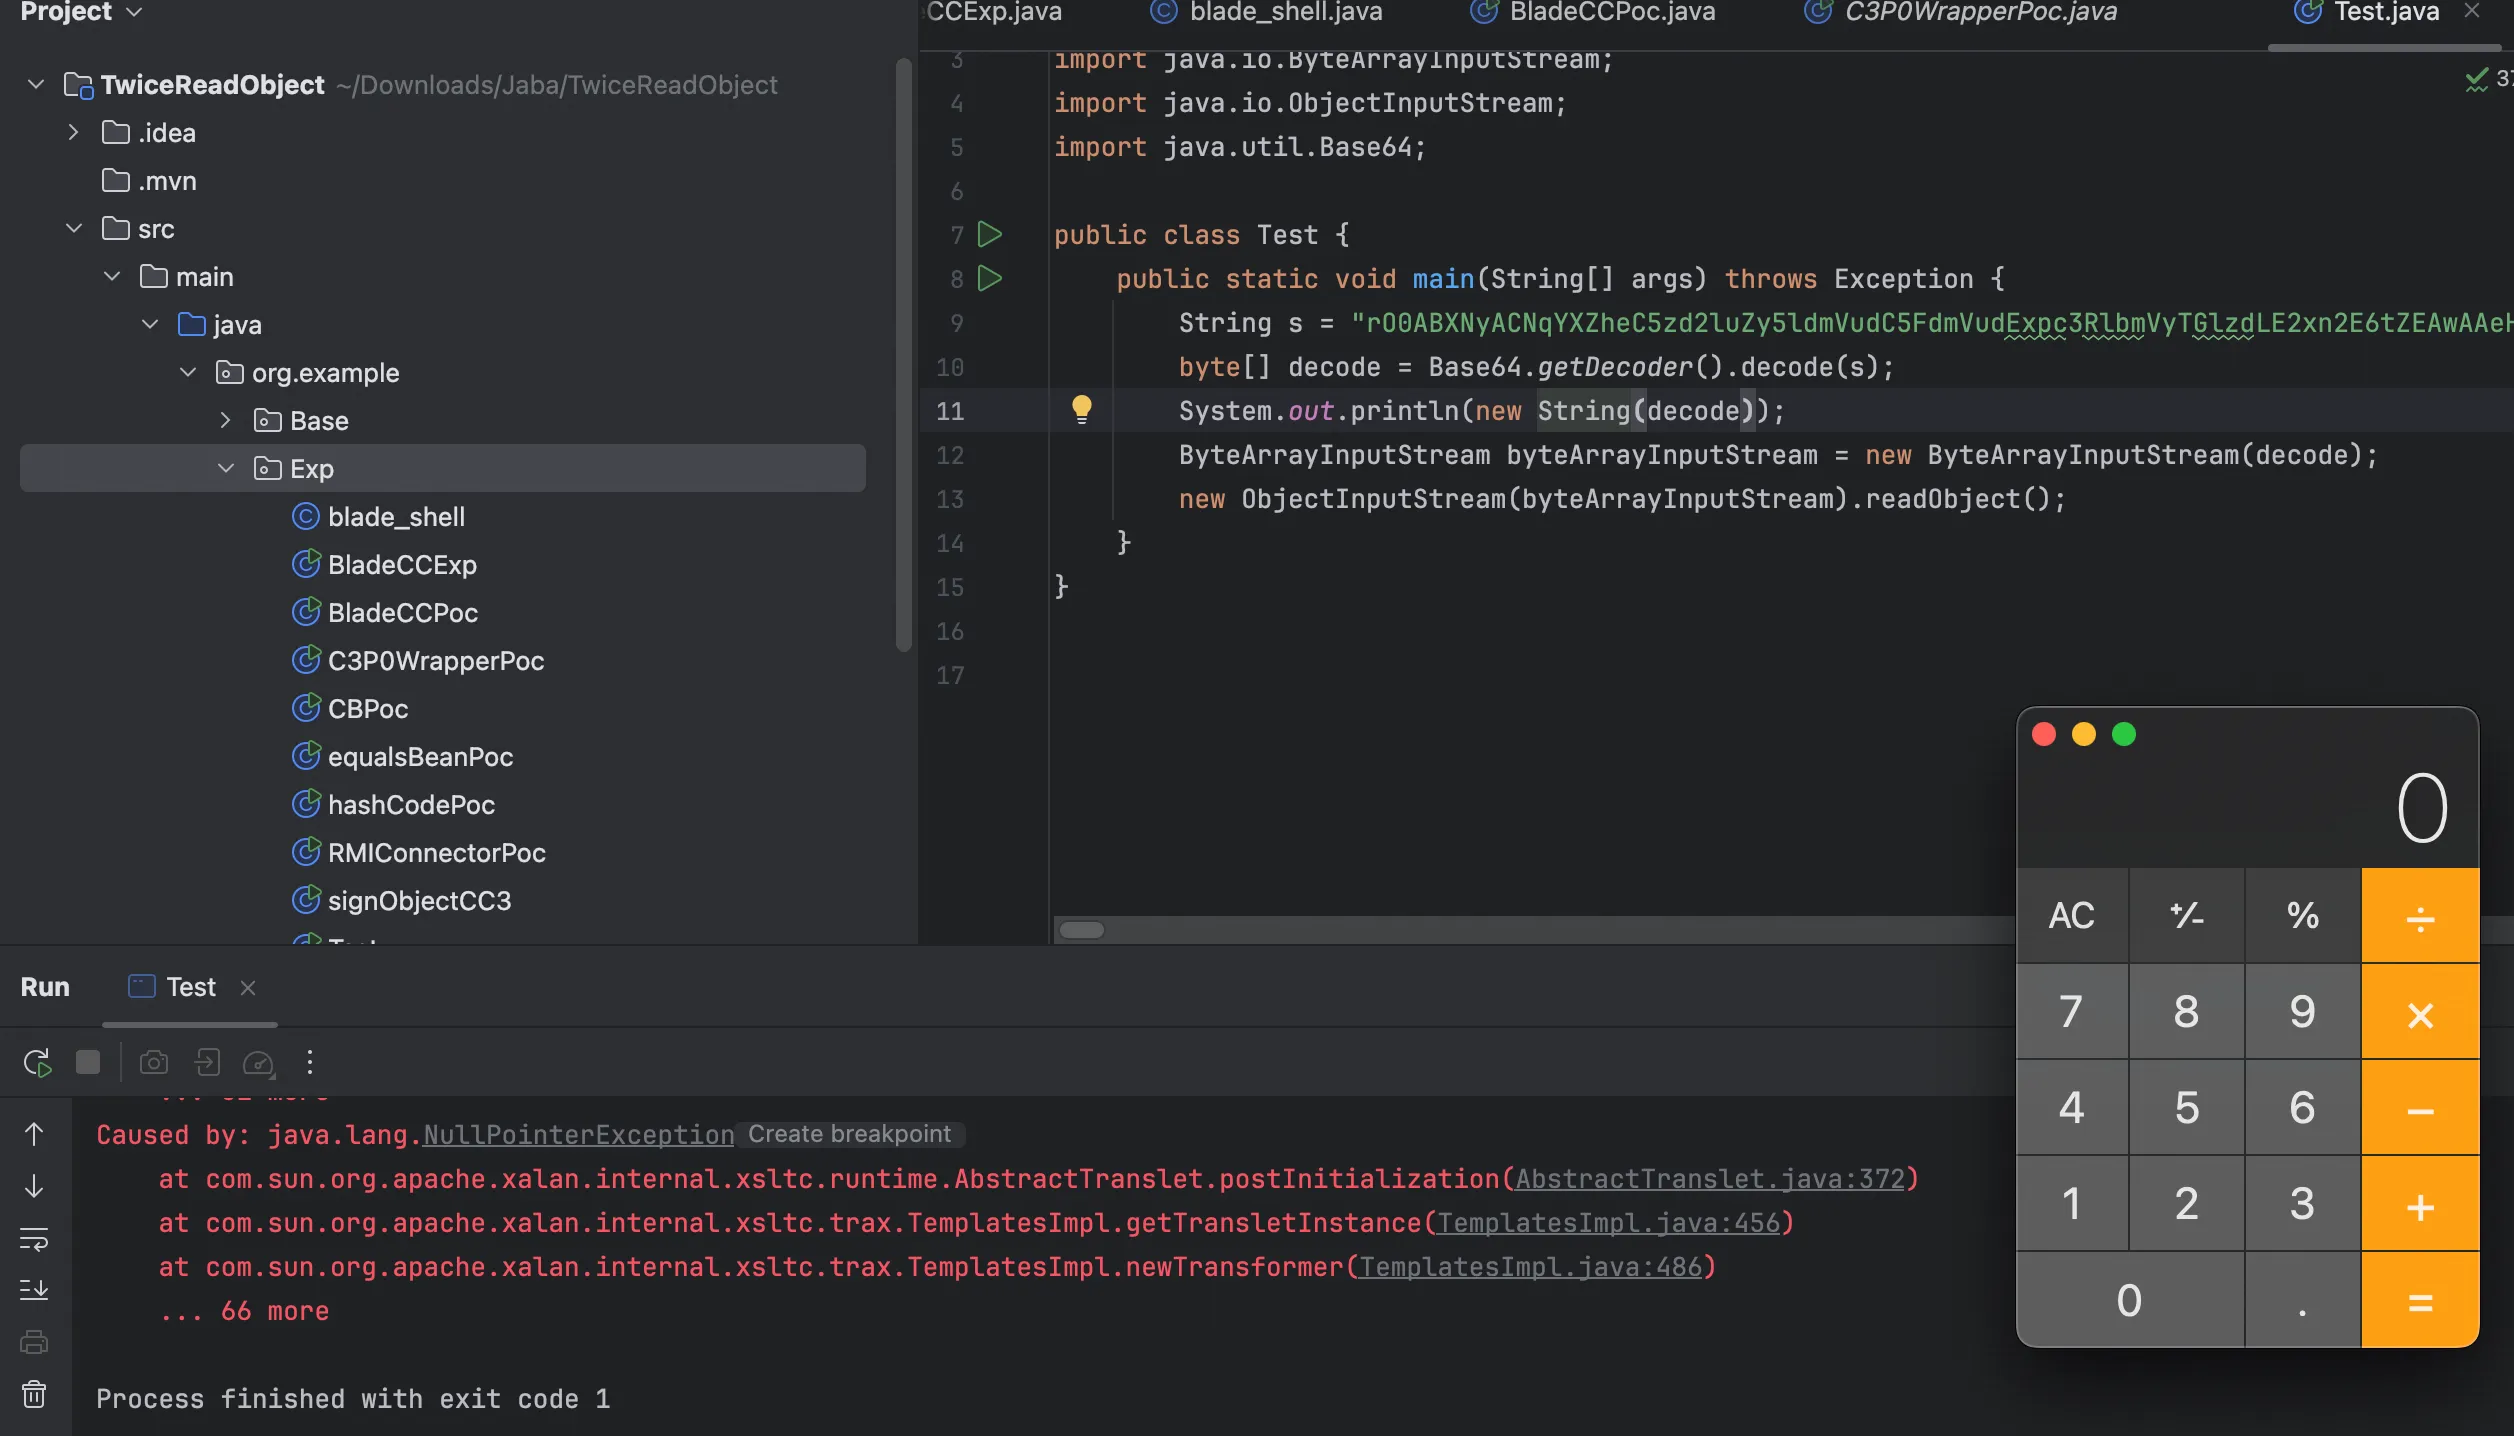Switch to BladeCCPoc.java editor tab
The height and width of the screenshot is (1436, 2514).
click(x=1611, y=12)
